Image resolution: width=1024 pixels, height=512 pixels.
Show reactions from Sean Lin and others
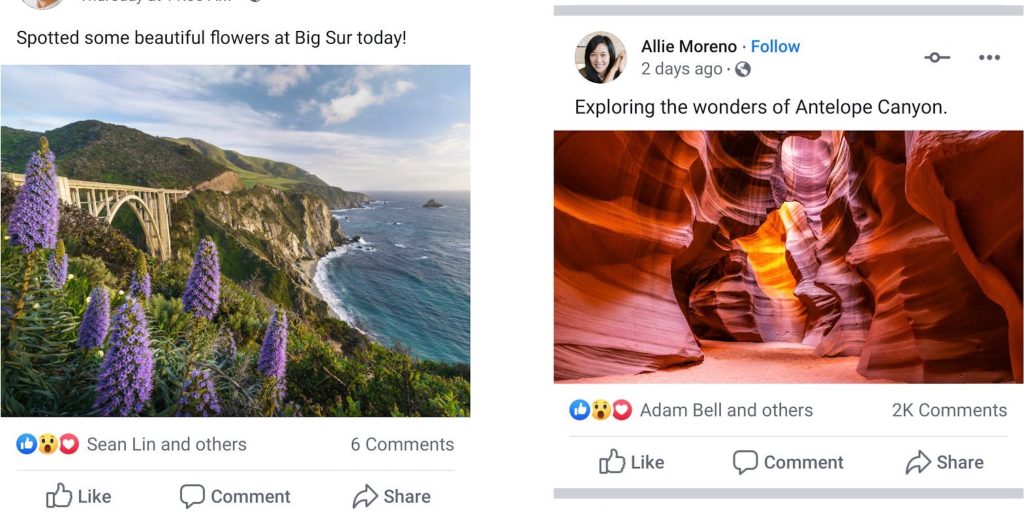point(166,444)
